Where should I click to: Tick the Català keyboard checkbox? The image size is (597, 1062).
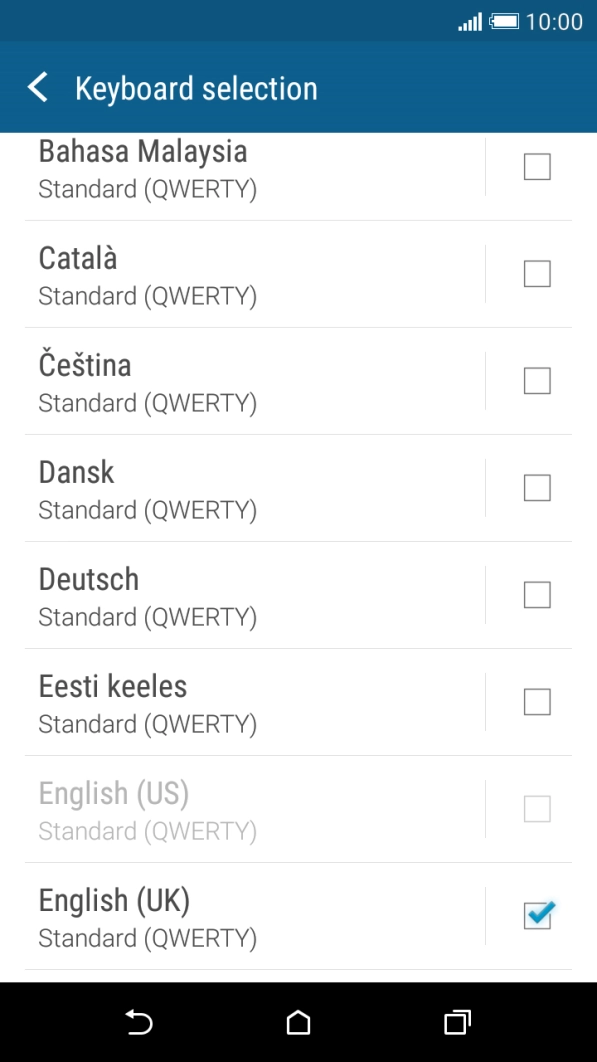pyautogui.click(x=536, y=273)
